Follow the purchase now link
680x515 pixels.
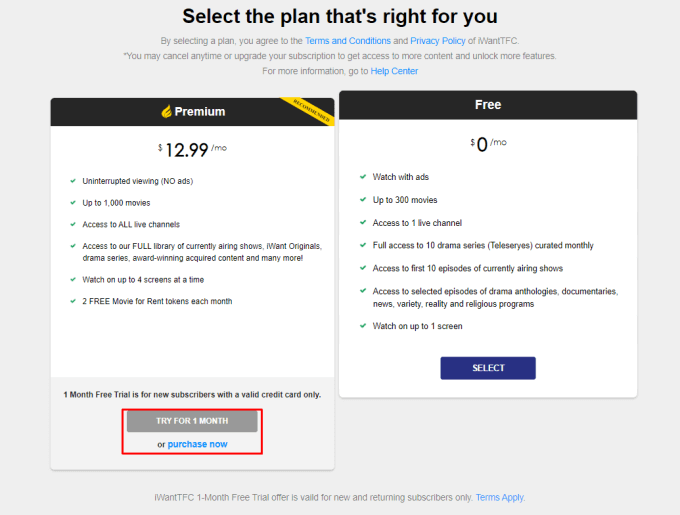pyautogui.click(x=197, y=444)
